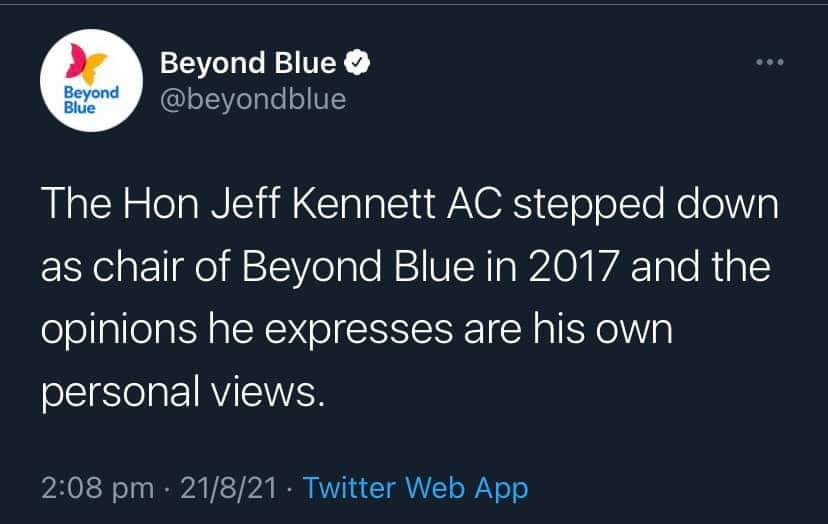Viewport: 828px width, 524px height.
Task: Click the words stepped down in the tweet
Action: (646, 205)
